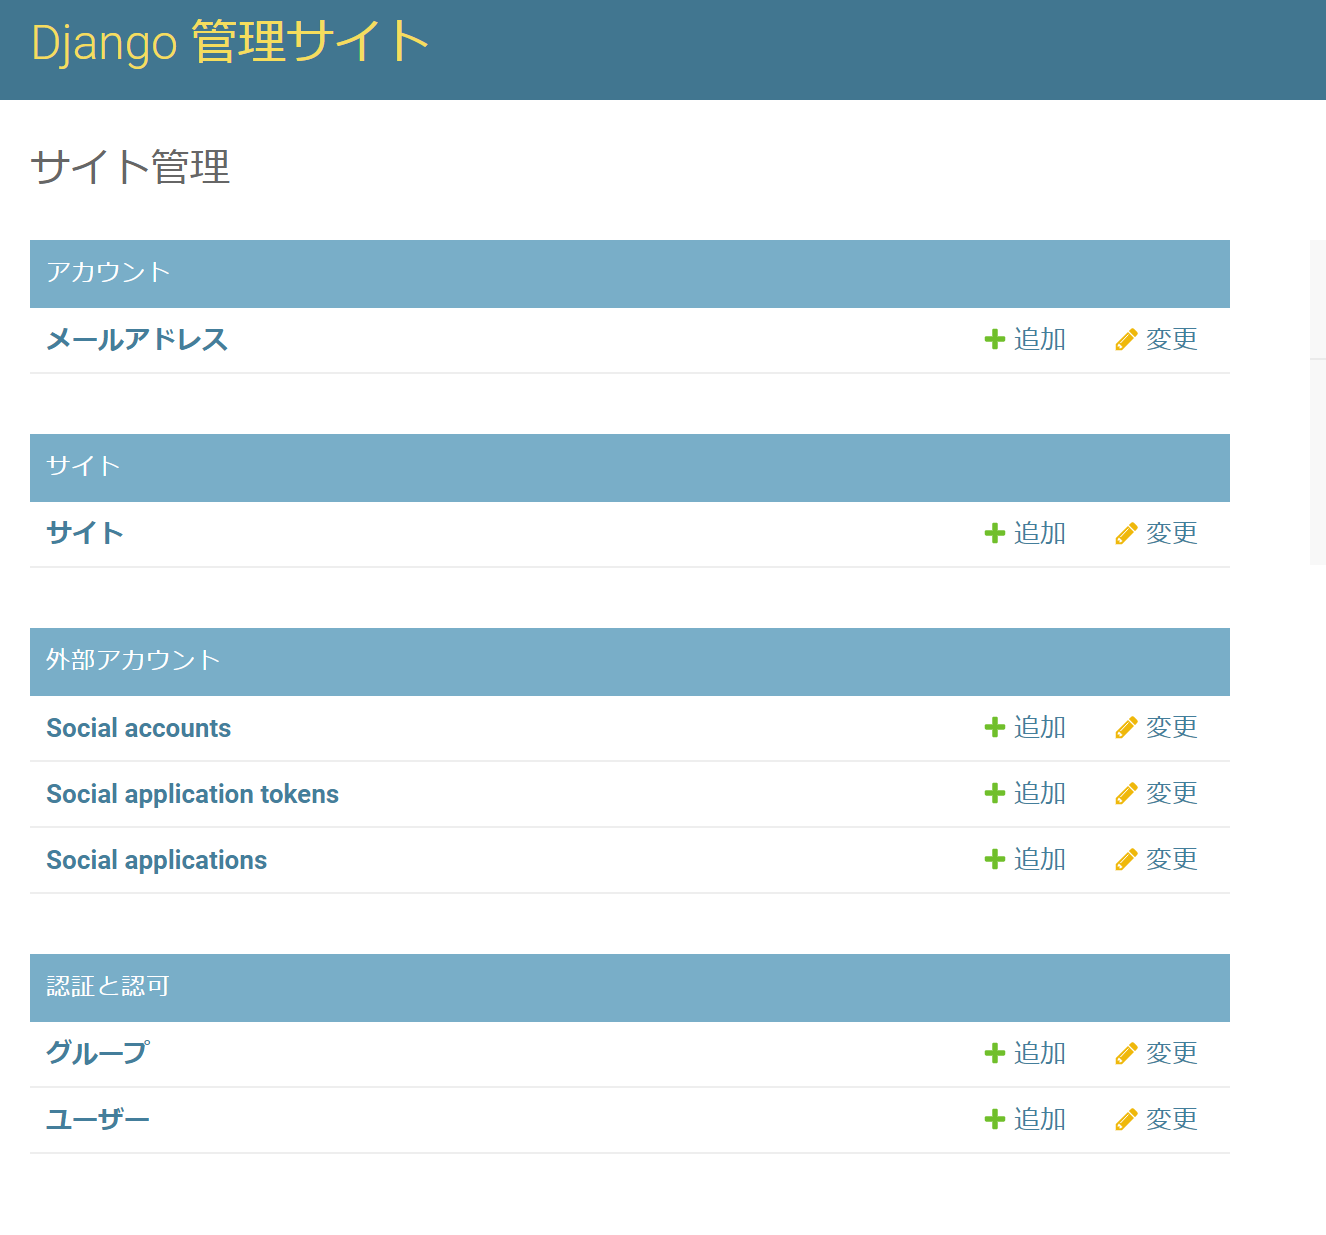Click the pencil icon in サイト model row

[x=1126, y=534]
